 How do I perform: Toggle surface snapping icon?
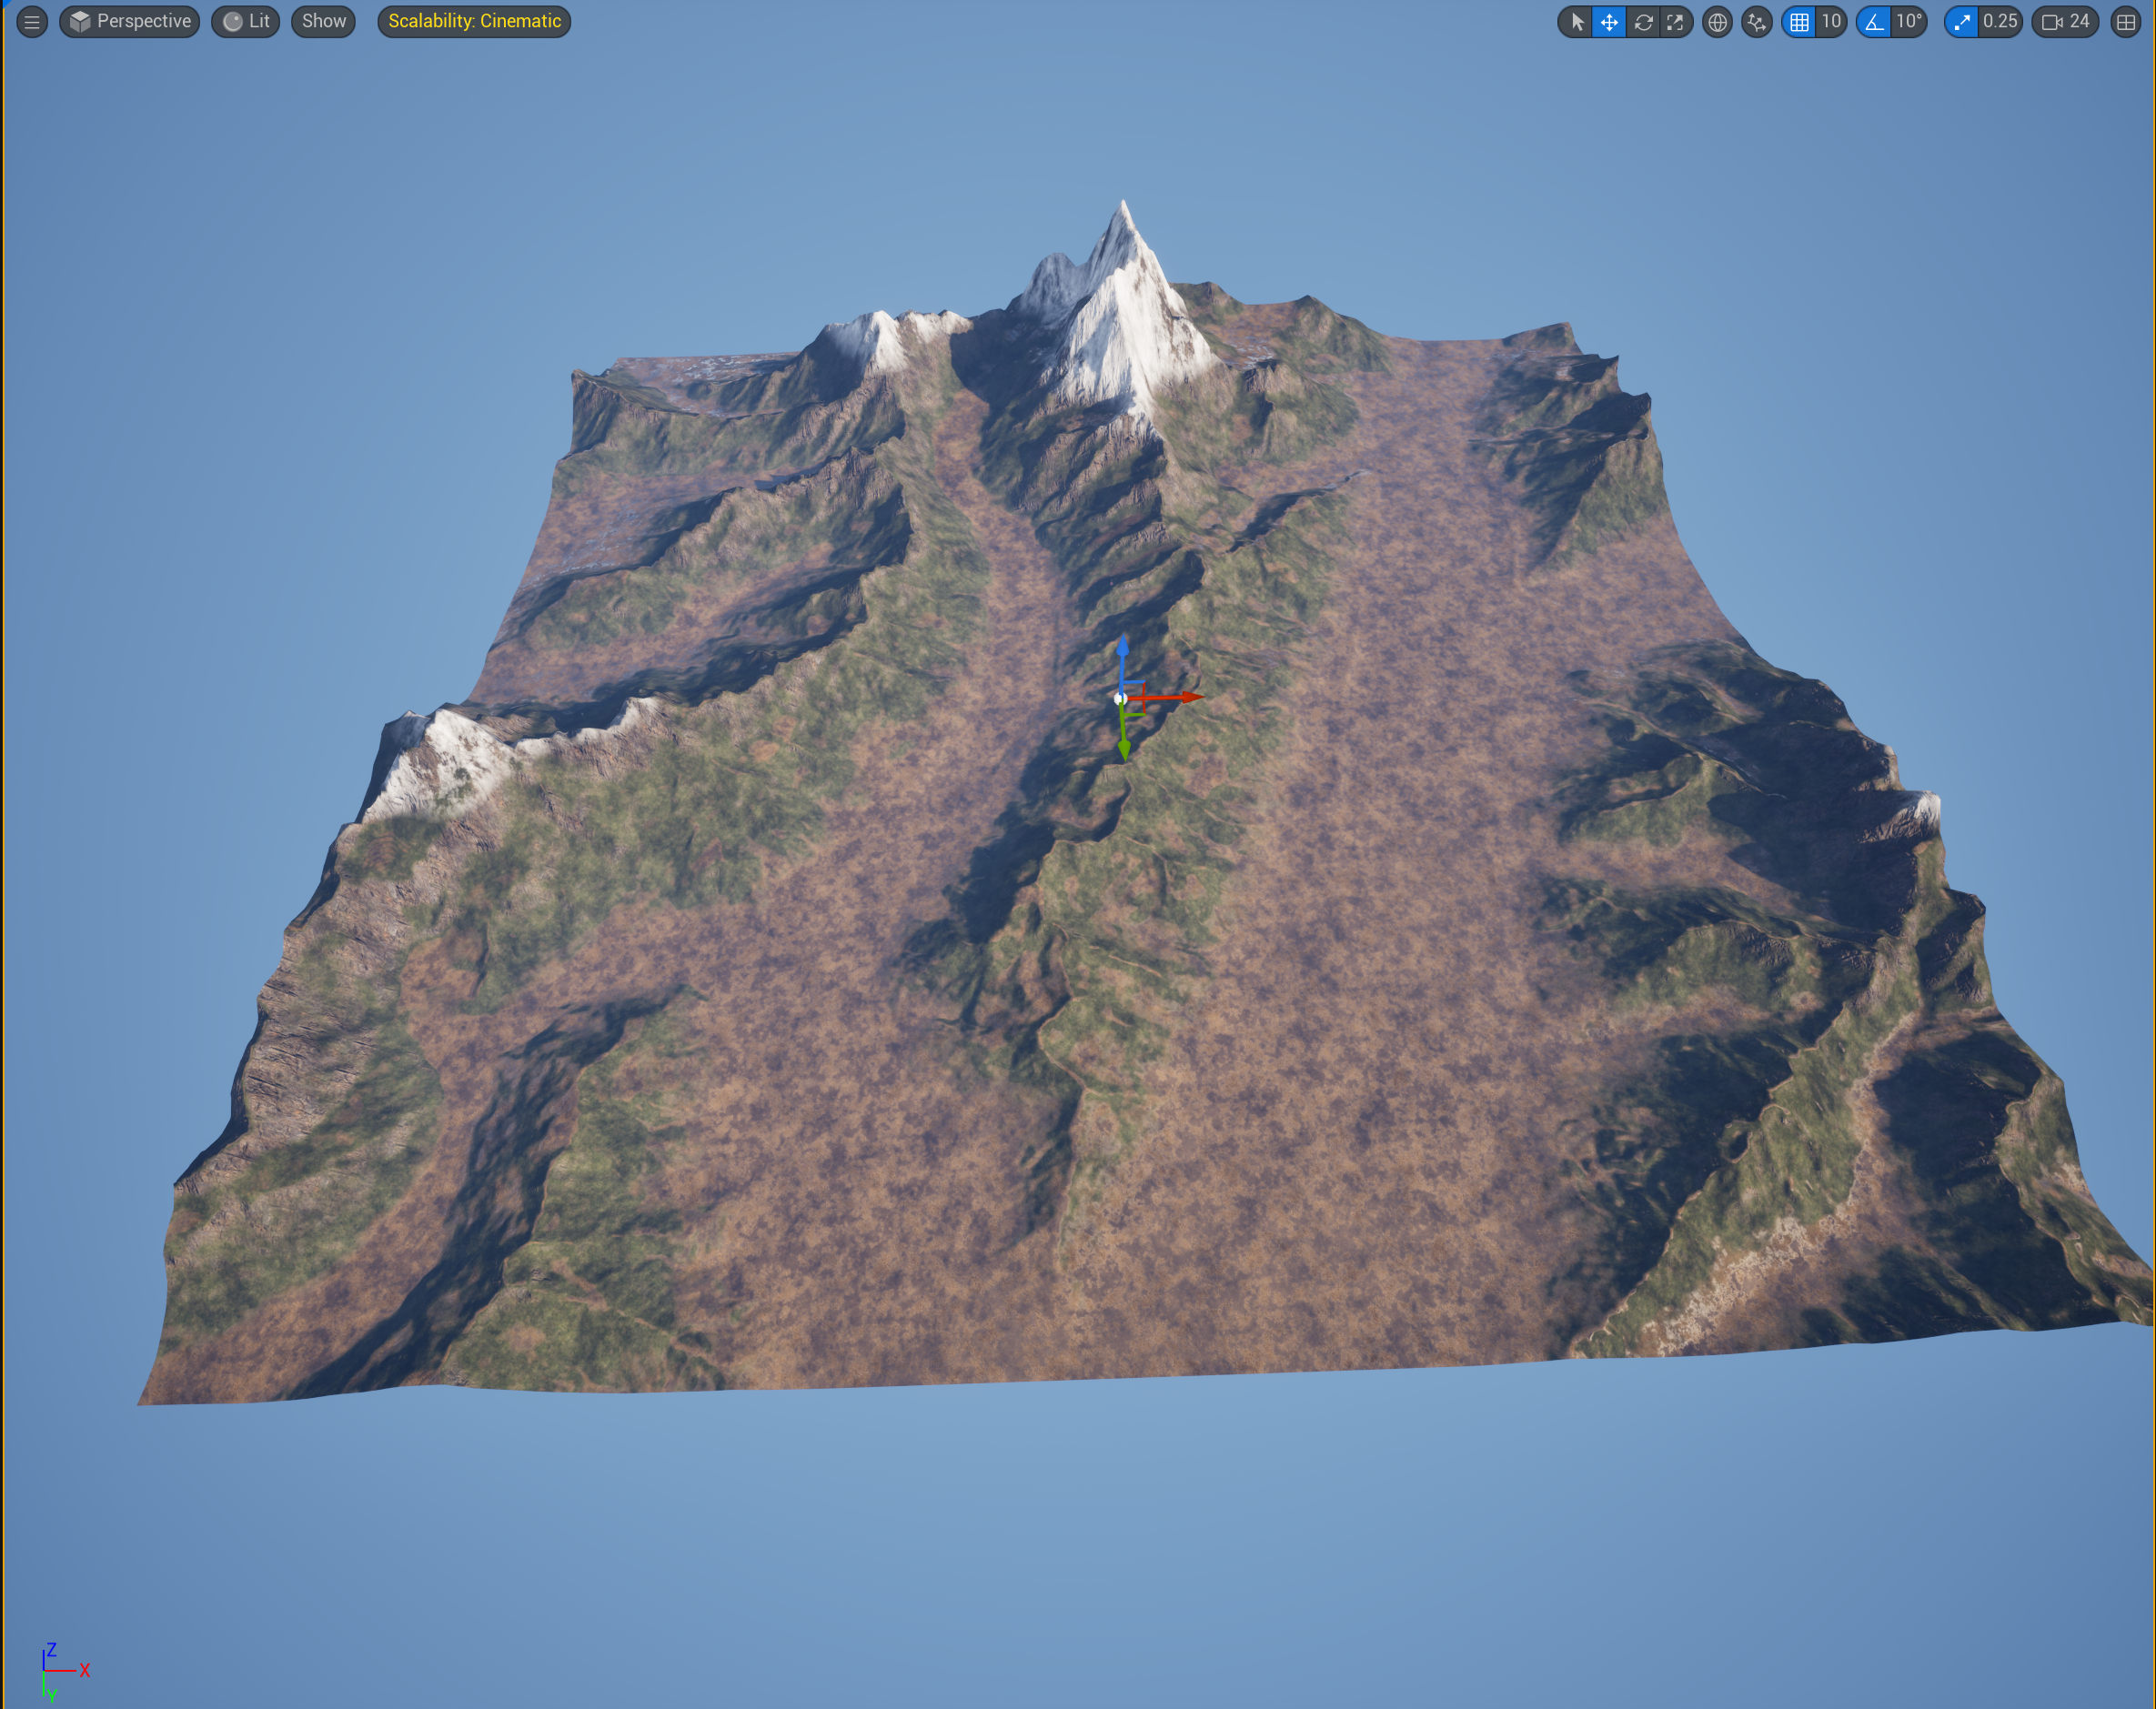1757,22
